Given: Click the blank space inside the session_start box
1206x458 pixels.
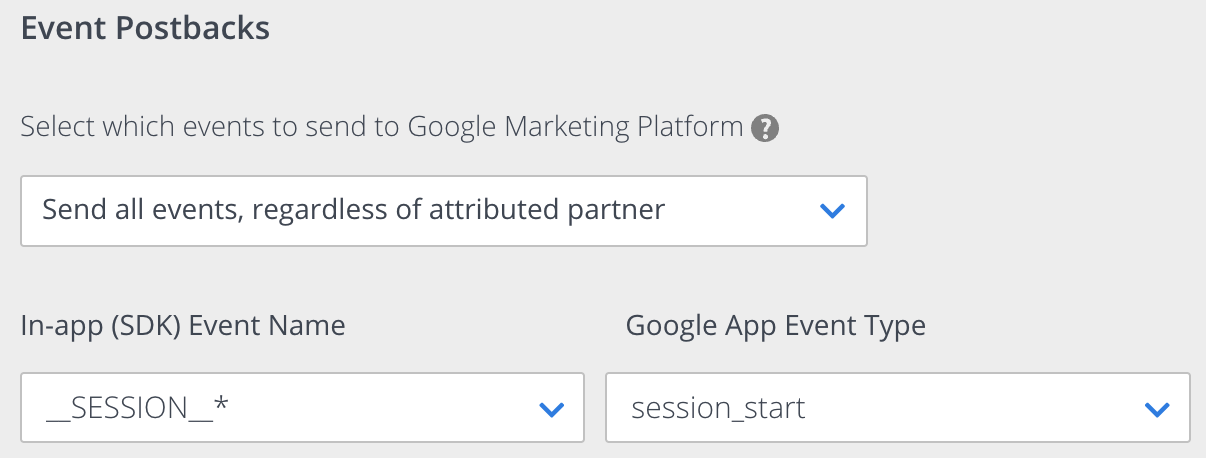Looking at the screenshot, I should (970, 408).
